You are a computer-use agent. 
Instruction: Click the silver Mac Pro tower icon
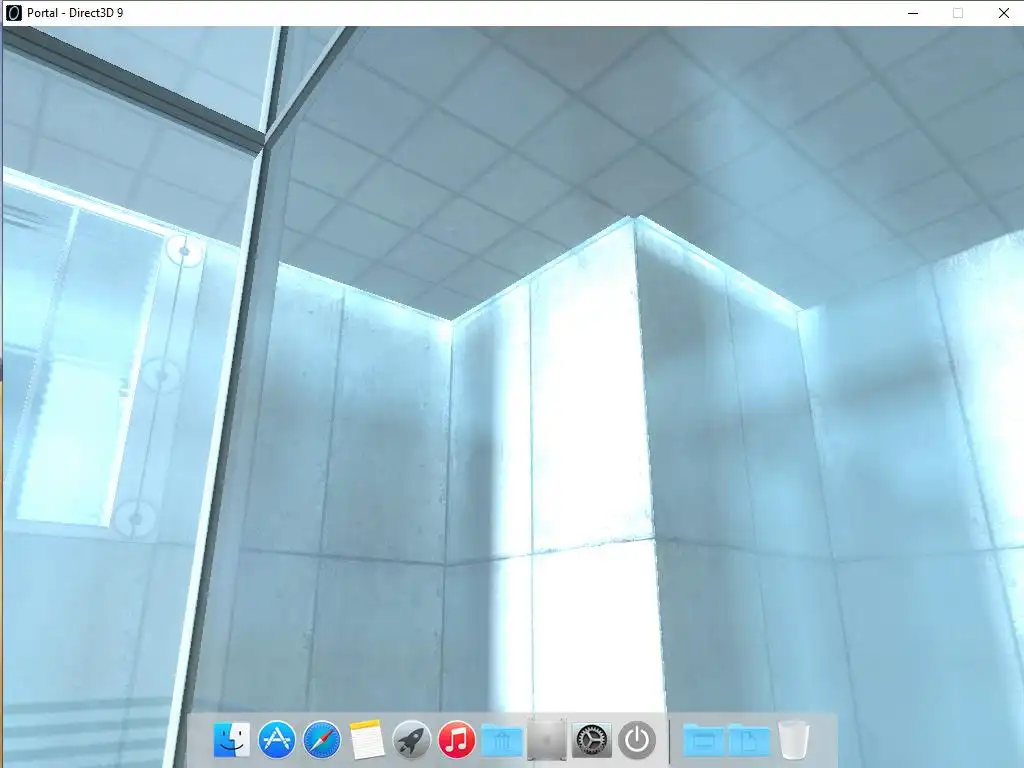[x=547, y=740]
